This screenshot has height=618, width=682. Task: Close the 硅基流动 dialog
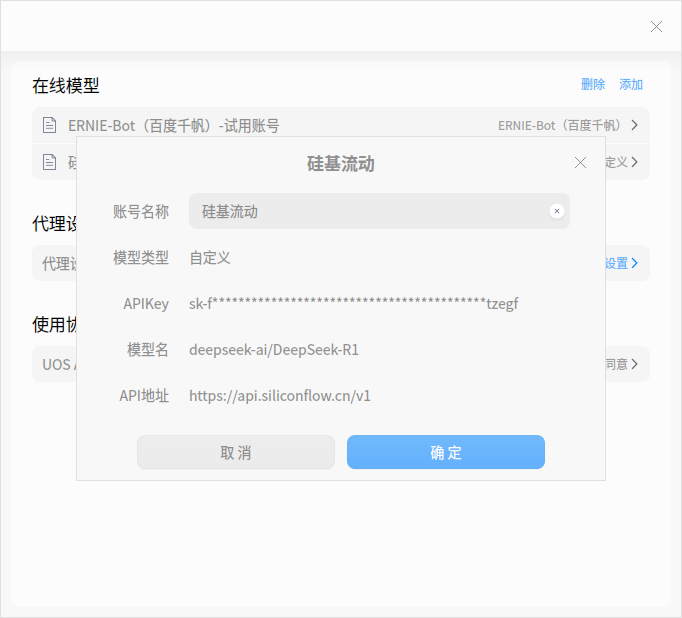580,163
